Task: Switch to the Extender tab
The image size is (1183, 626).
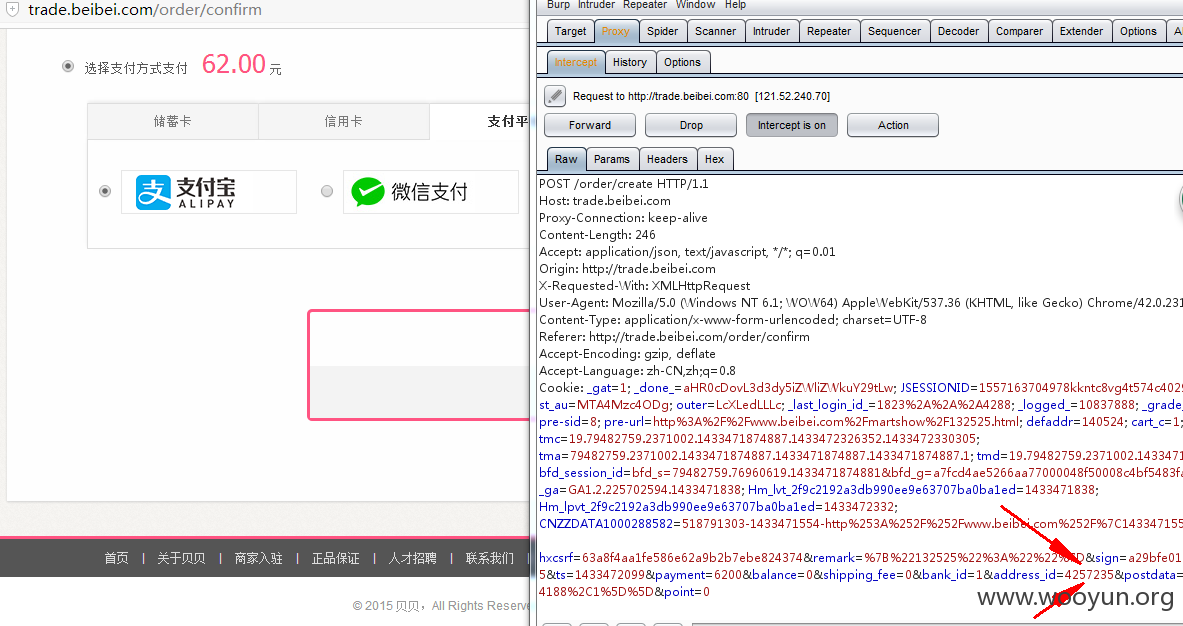Action: pyautogui.click(x=1081, y=31)
